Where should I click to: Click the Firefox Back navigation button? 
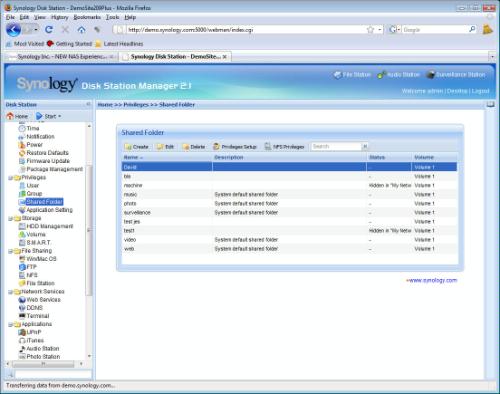click(x=13, y=30)
